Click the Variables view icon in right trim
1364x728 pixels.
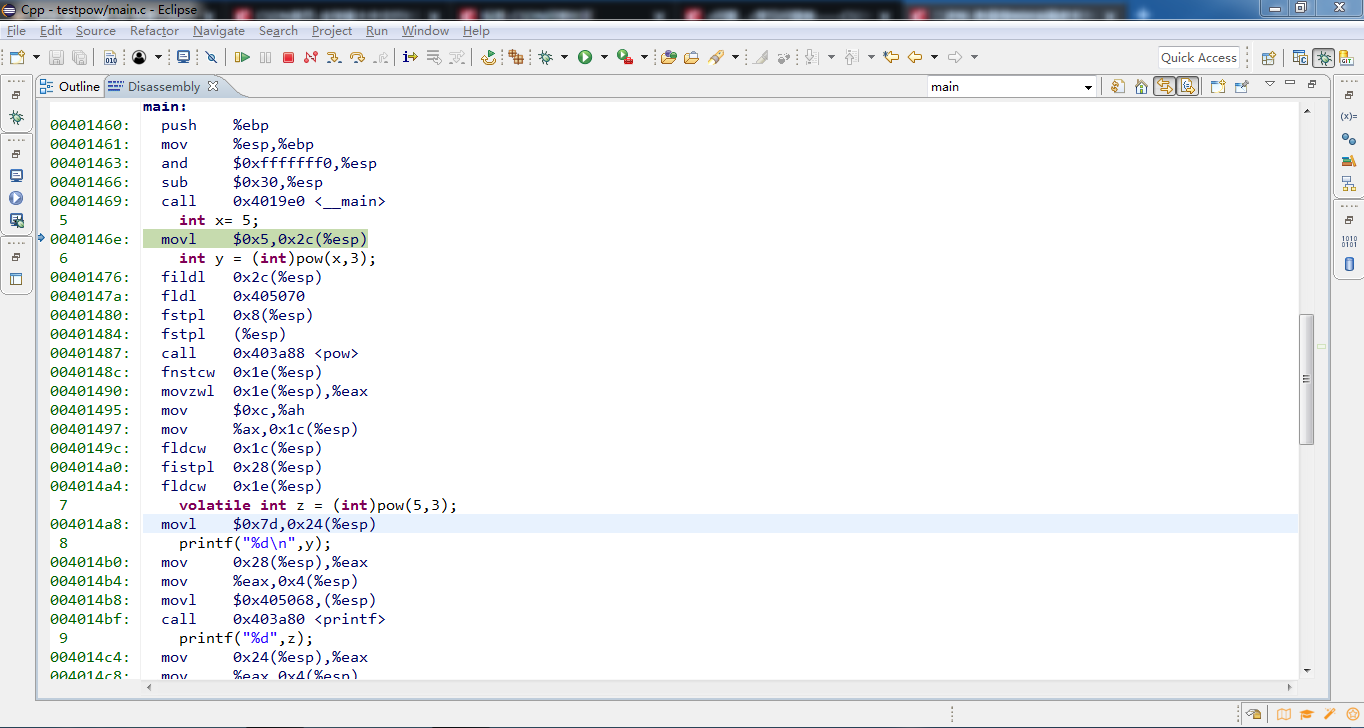pos(1348,116)
